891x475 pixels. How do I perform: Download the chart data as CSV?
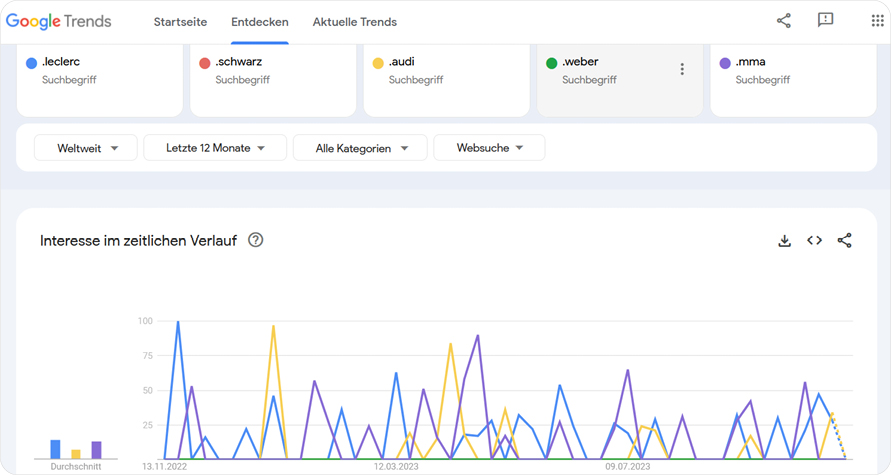coord(784,241)
